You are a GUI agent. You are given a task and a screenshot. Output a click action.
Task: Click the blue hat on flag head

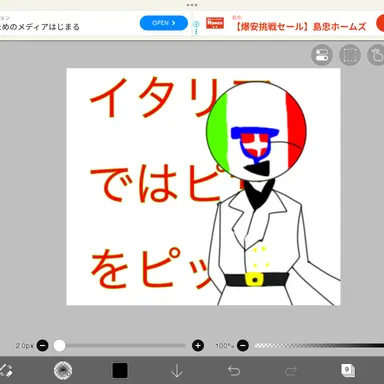[254, 132]
